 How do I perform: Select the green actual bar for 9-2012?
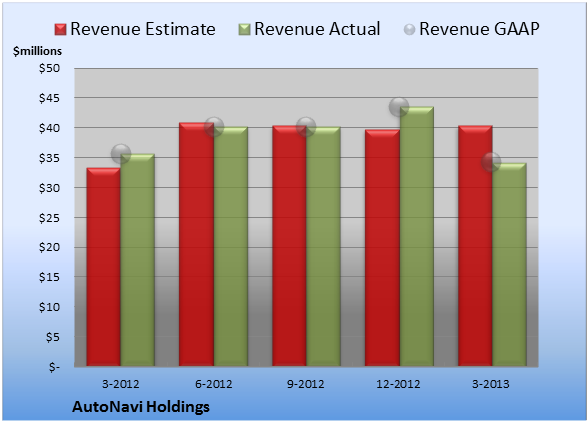tap(323, 246)
